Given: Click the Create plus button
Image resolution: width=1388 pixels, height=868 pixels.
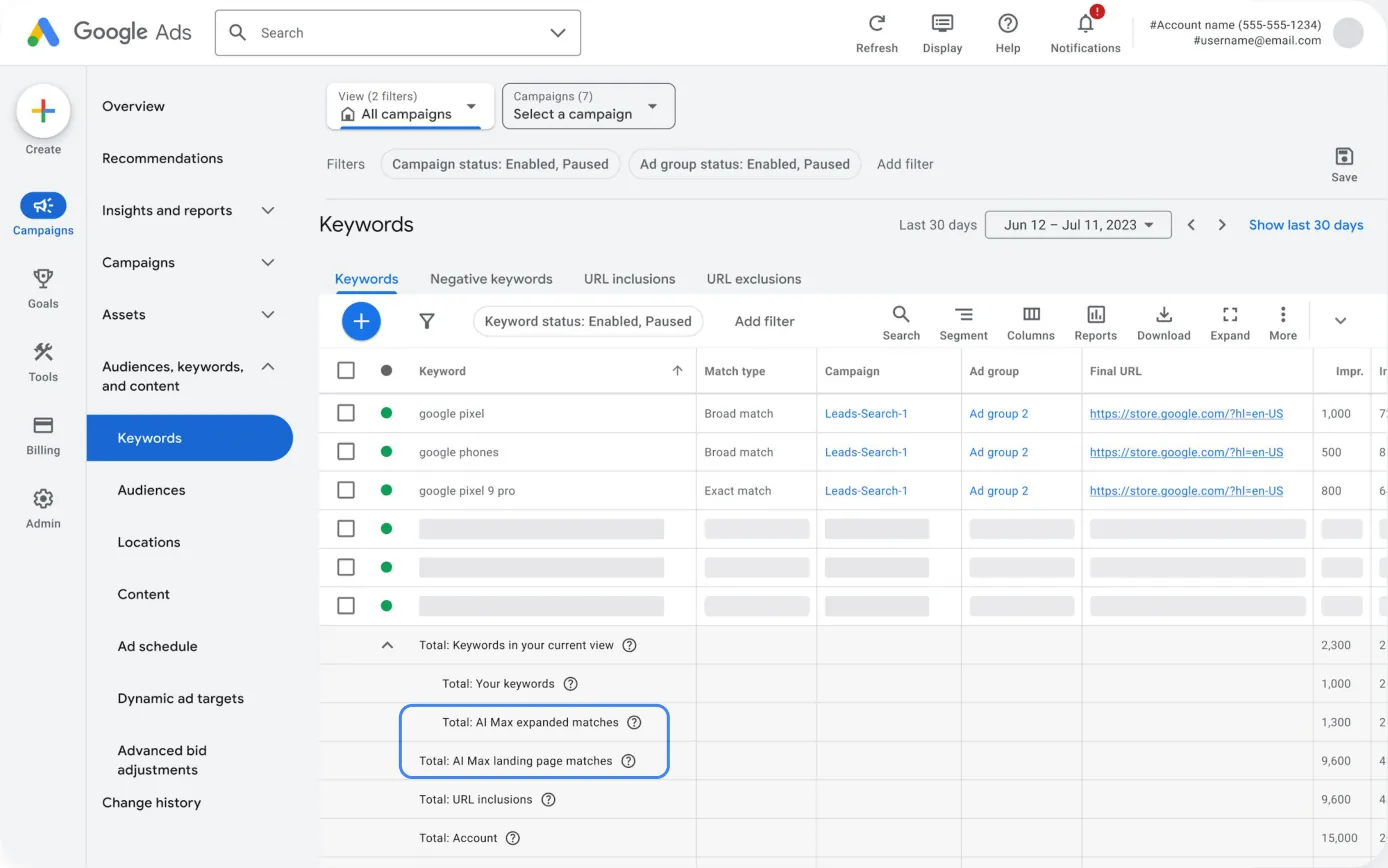Looking at the screenshot, I should 43,111.
